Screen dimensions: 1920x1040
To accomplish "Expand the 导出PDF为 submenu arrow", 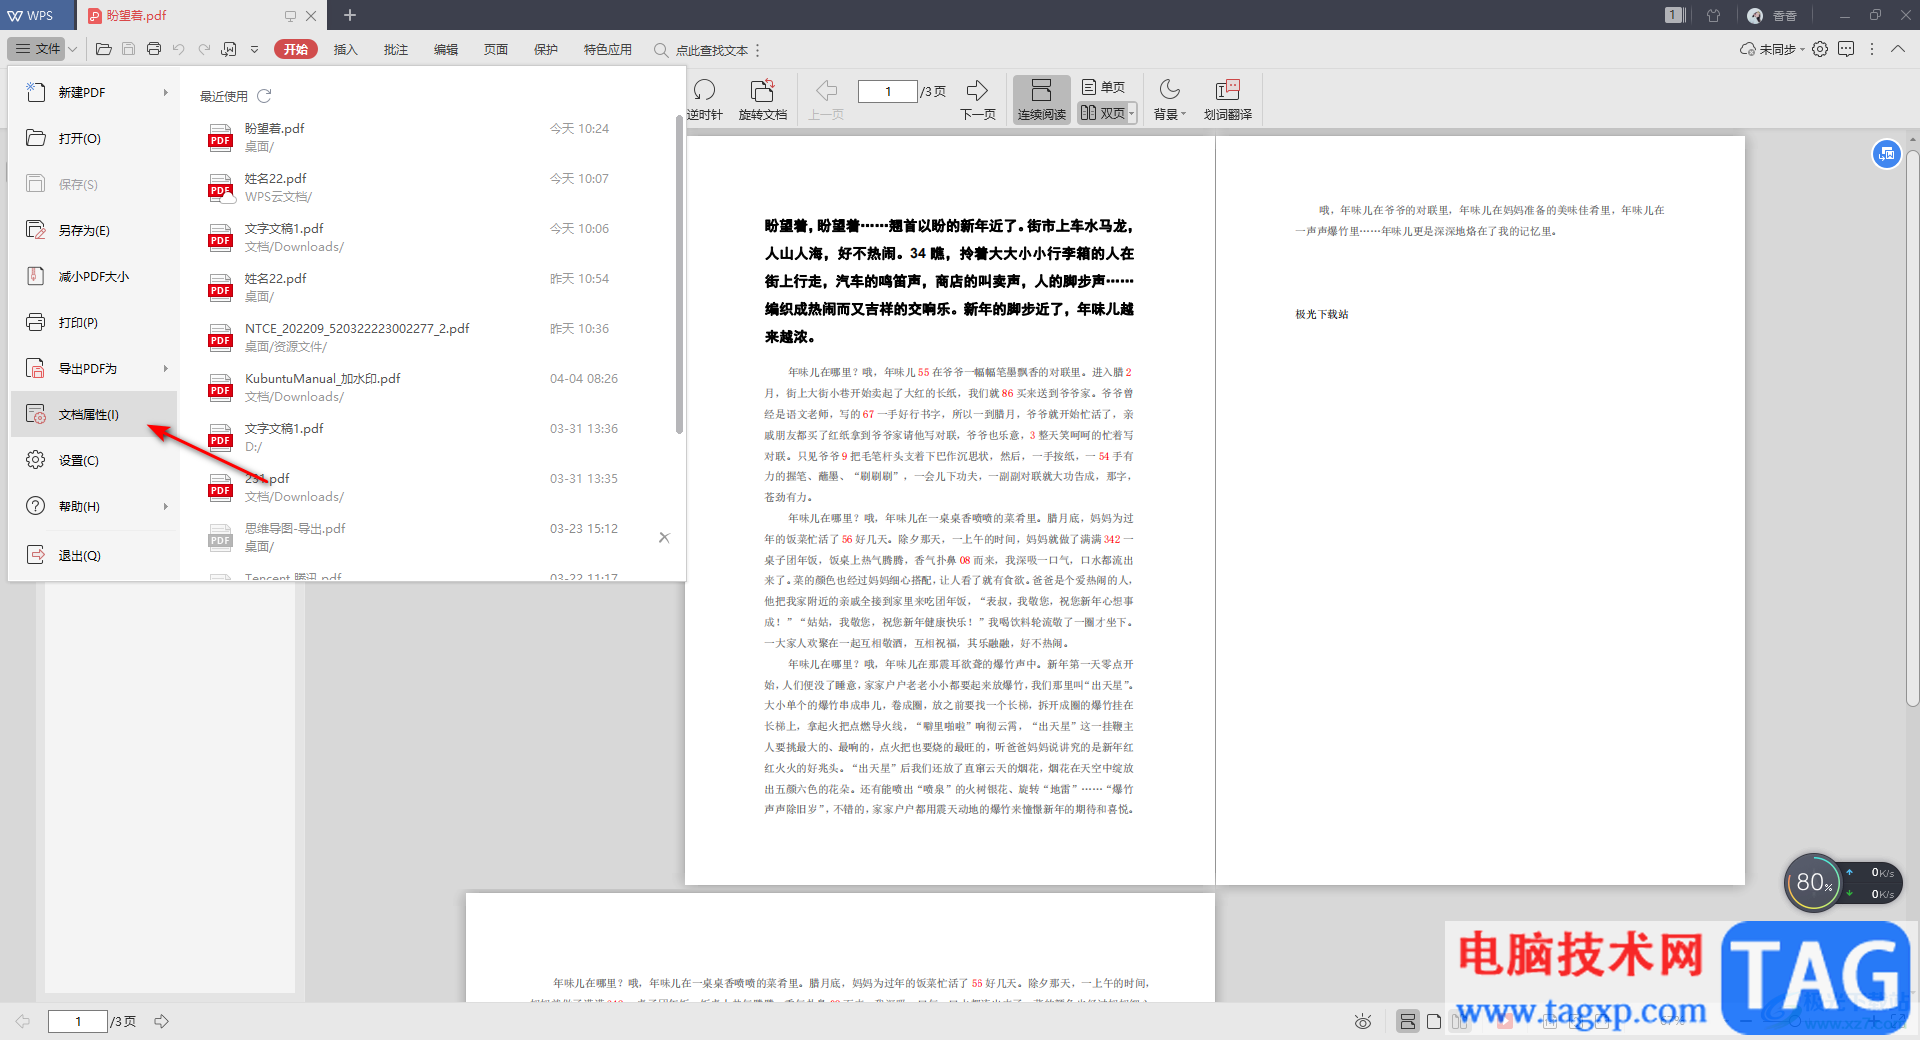I will [x=166, y=368].
